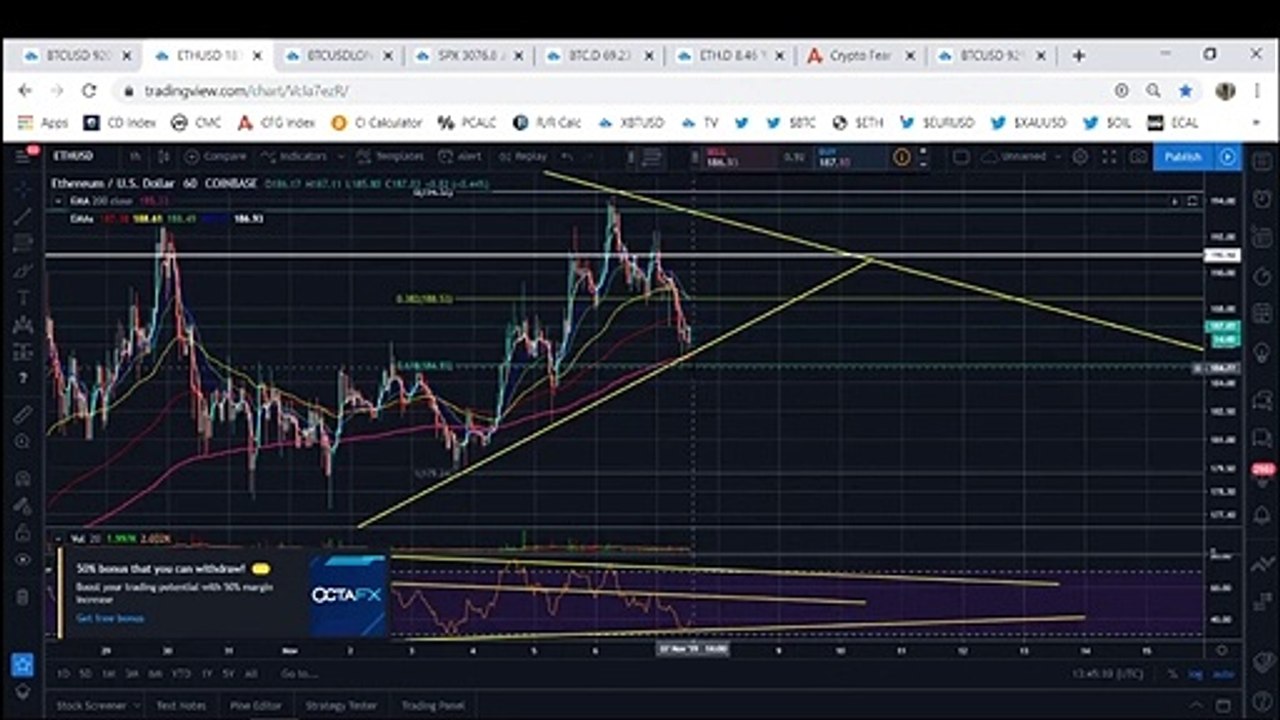Switch to Crypto Fear browser tab
1280x720 pixels.
click(861, 56)
